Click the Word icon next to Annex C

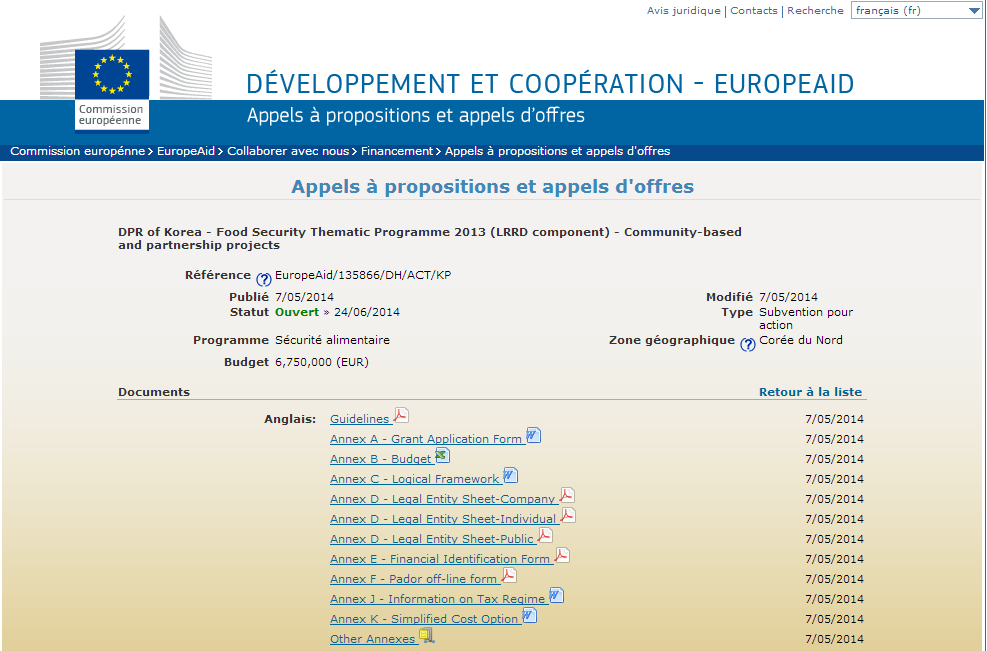[x=510, y=476]
